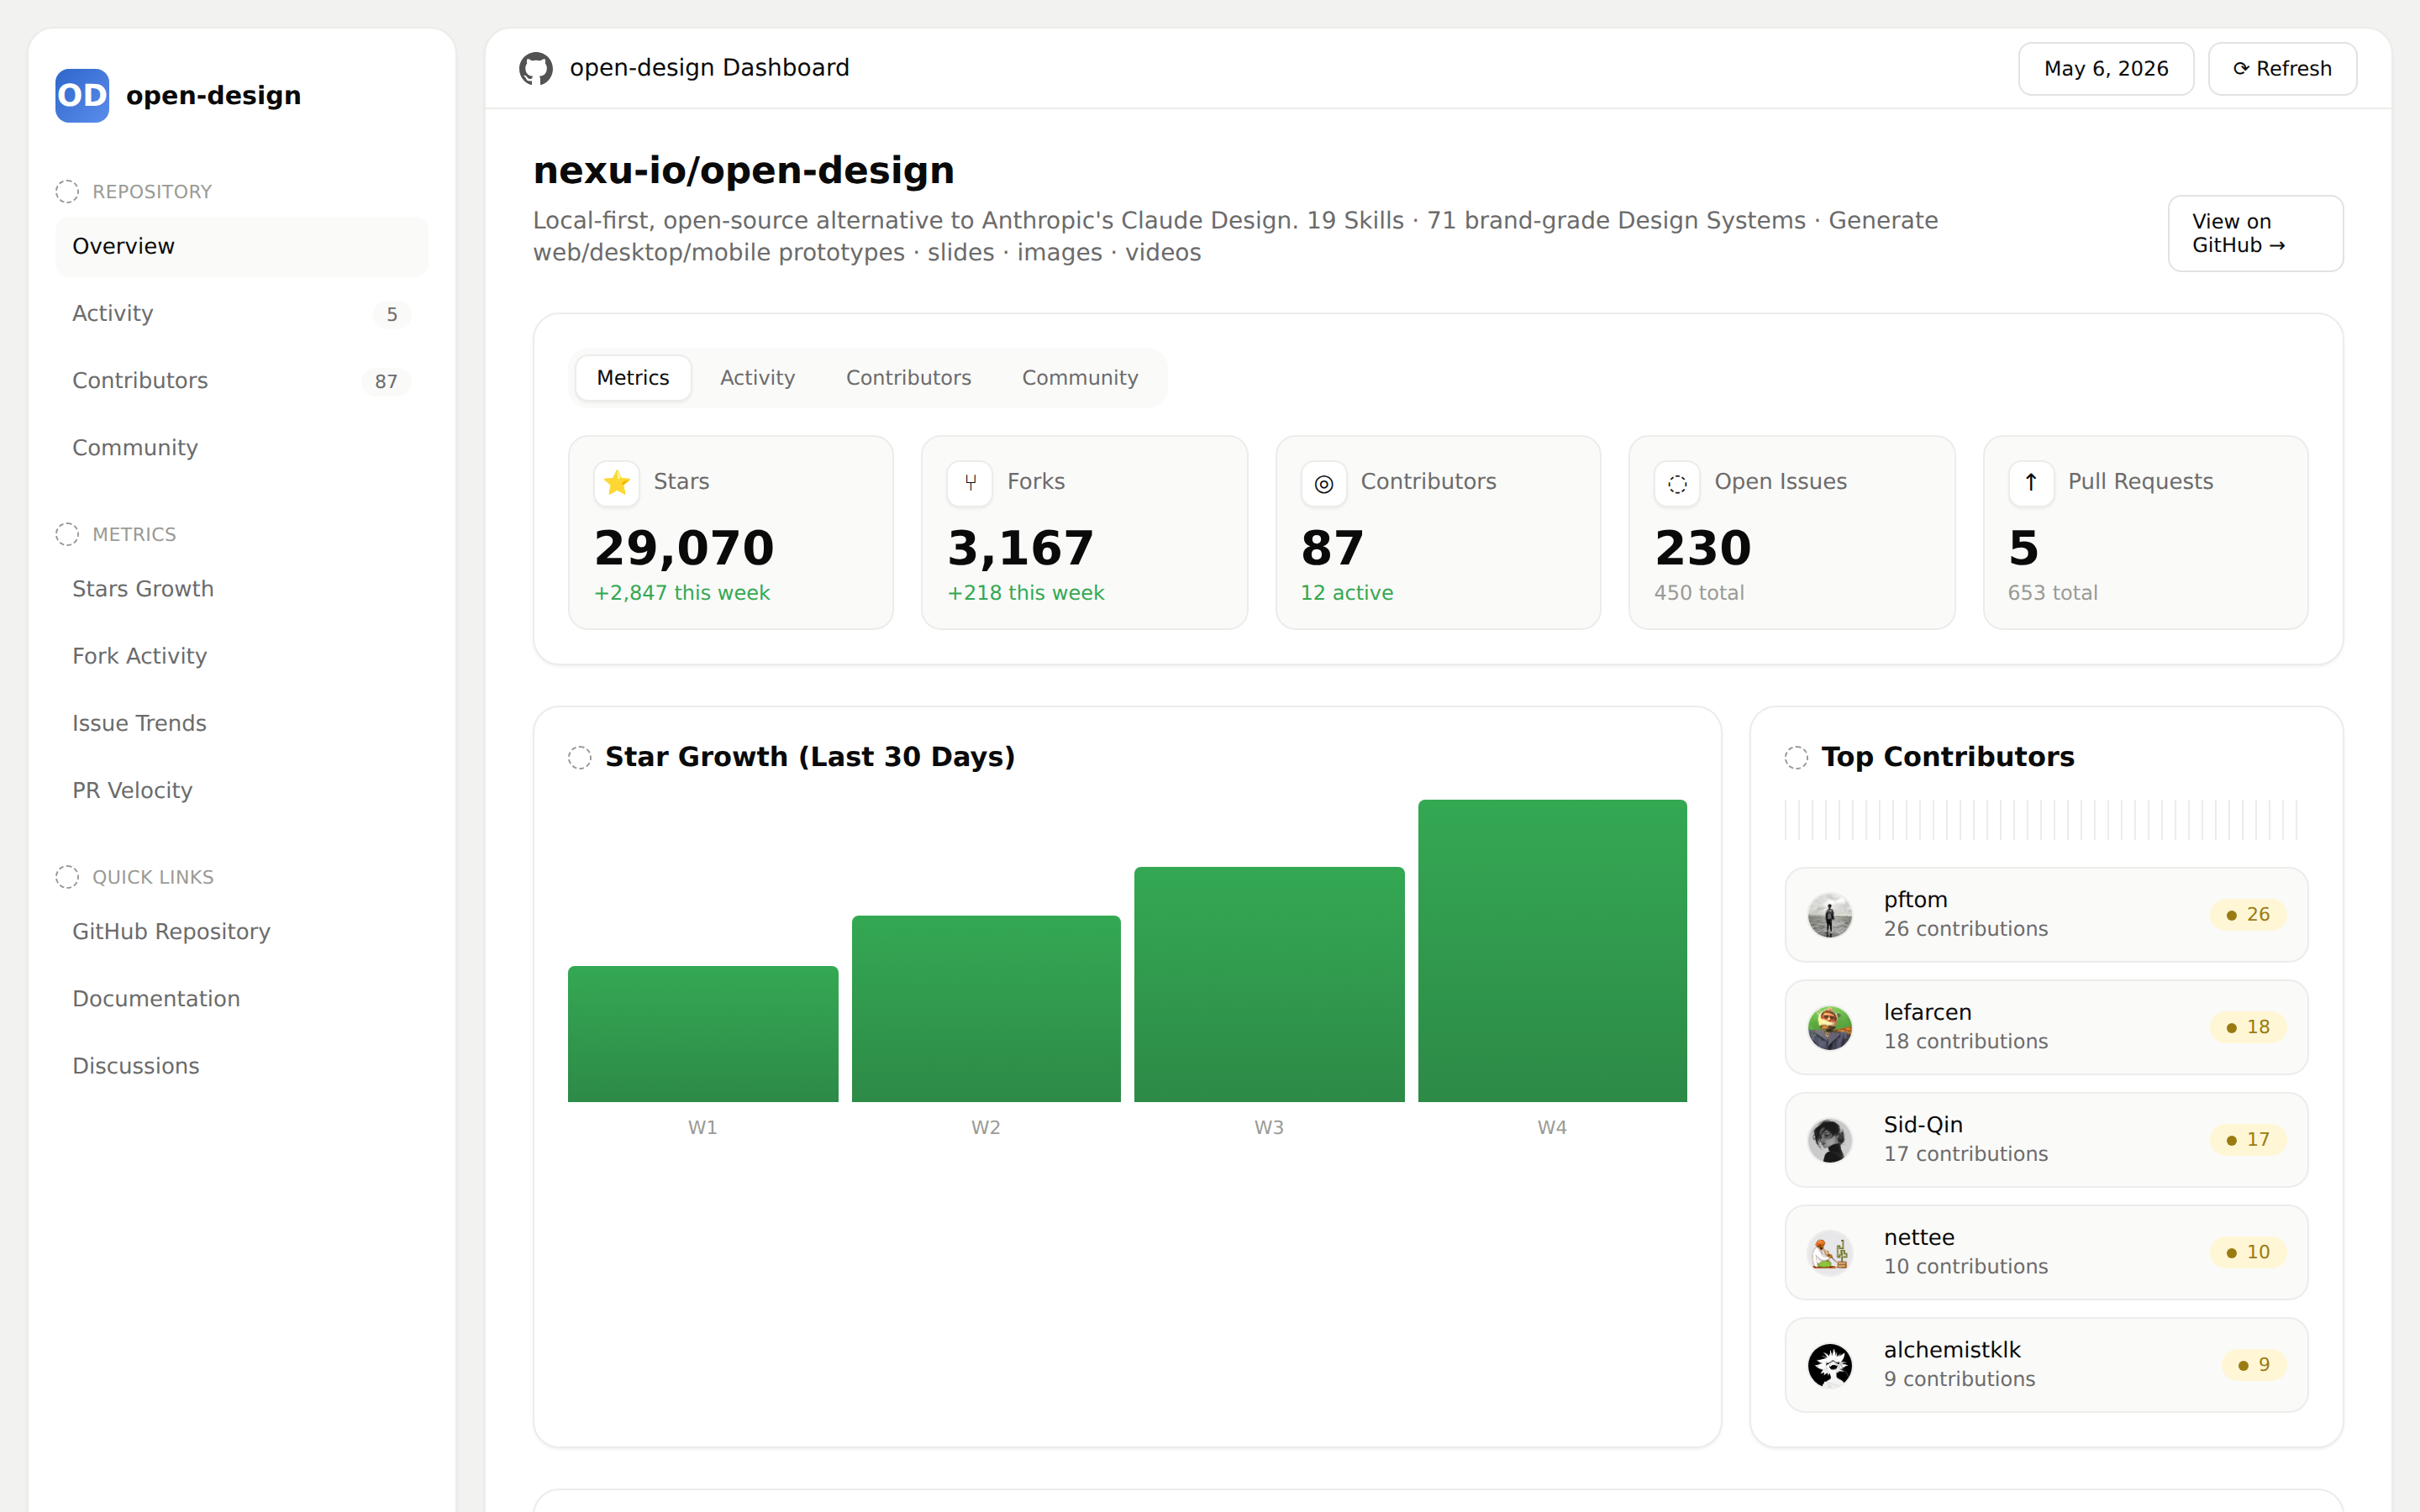Click the 3,167 forks count
2420x1512 pixels.
point(1021,548)
